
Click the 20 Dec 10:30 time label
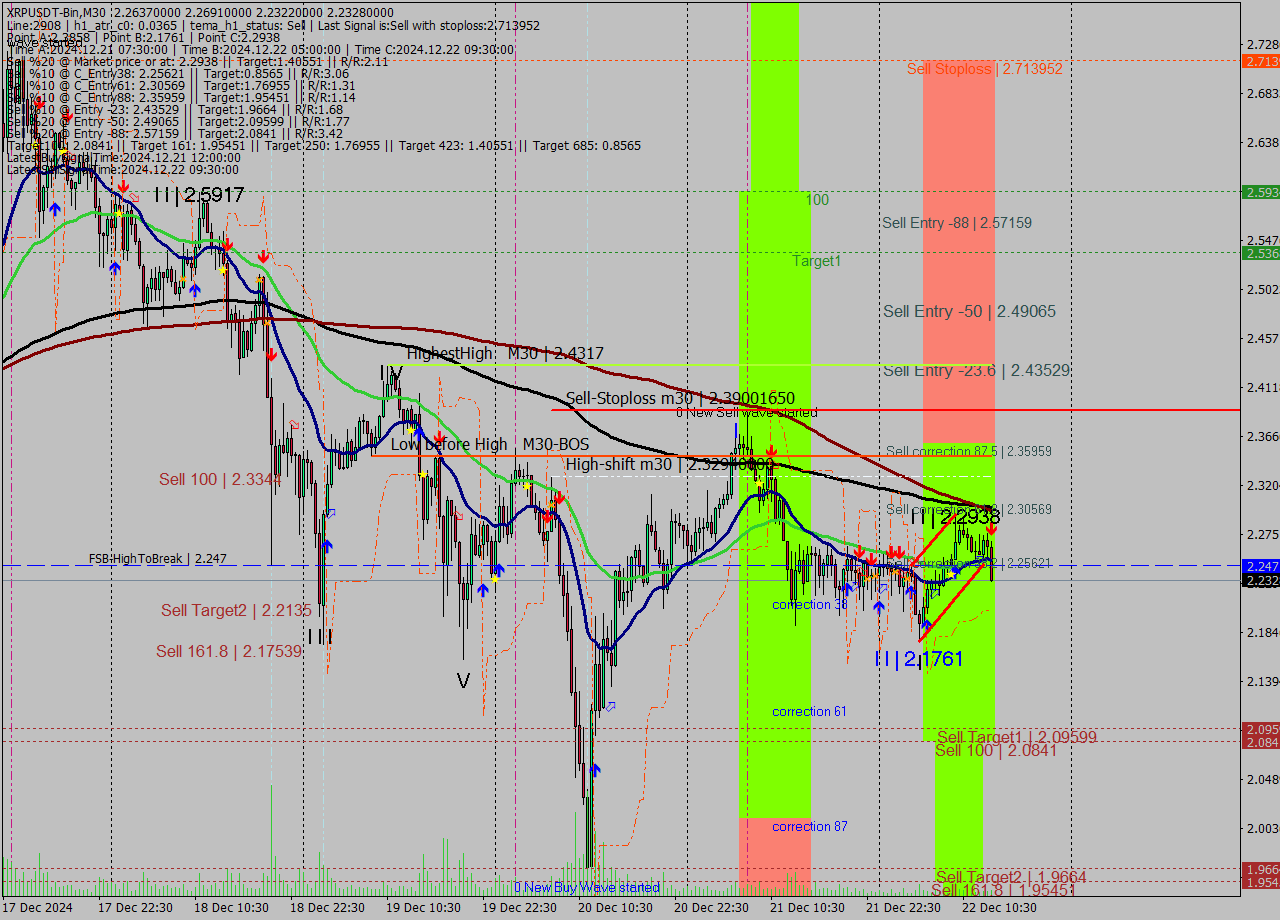pyautogui.click(x=615, y=908)
